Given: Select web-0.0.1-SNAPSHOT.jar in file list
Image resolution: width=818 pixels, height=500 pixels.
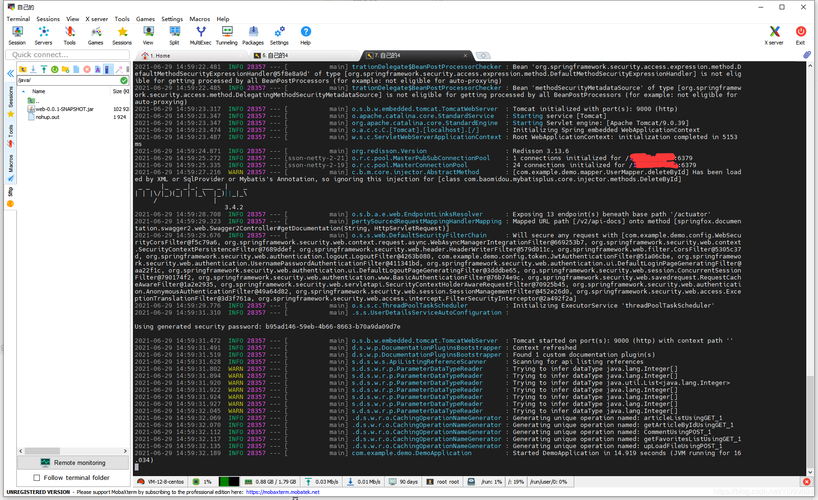Looking at the screenshot, I should pyautogui.click(x=64, y=108).
